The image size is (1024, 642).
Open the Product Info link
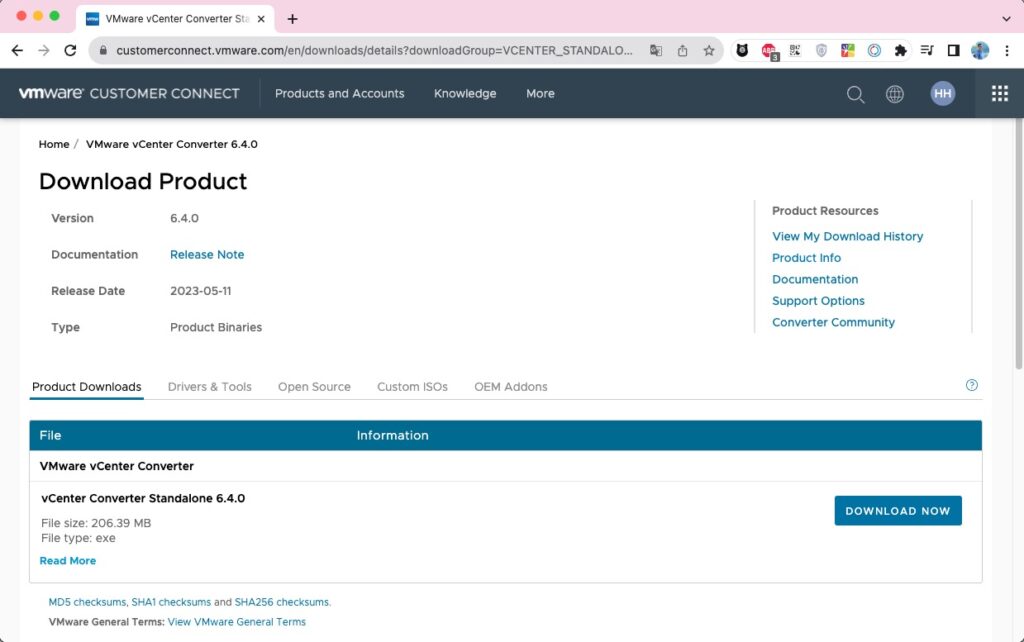pos(807,258)
